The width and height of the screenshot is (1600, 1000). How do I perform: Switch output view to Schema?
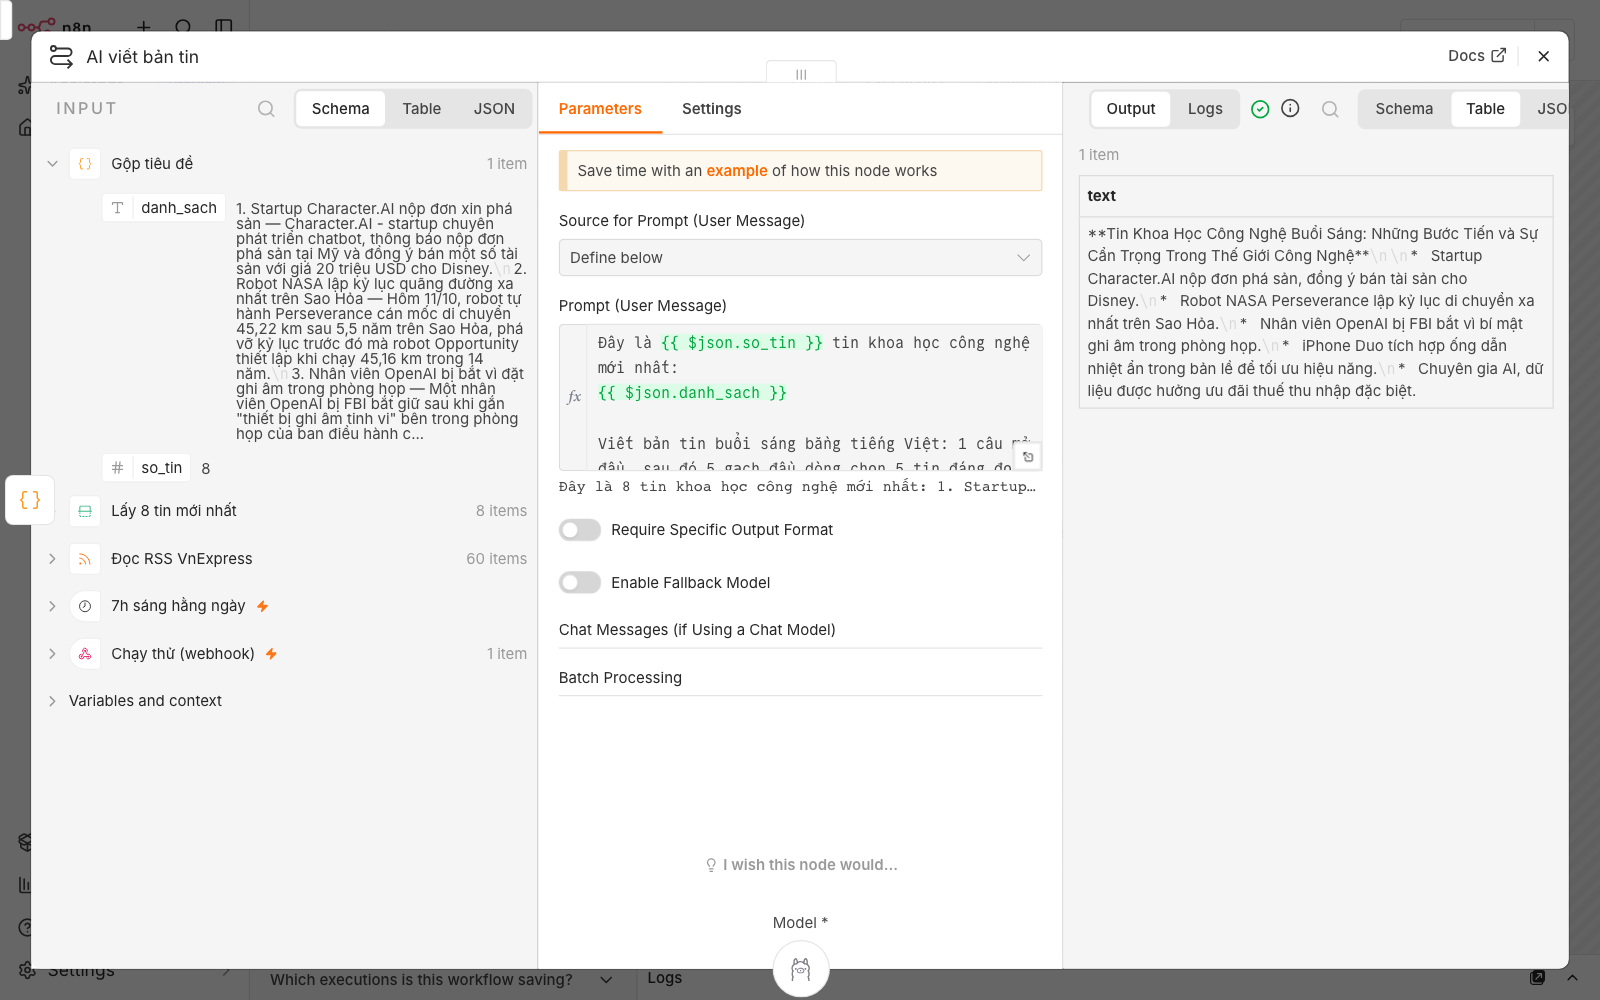coord(1404,109)
